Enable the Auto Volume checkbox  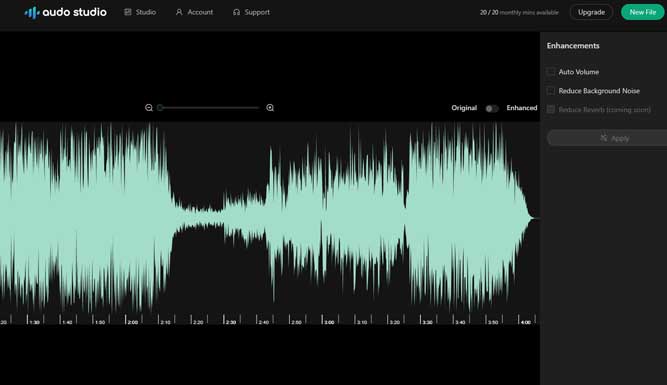551,72
